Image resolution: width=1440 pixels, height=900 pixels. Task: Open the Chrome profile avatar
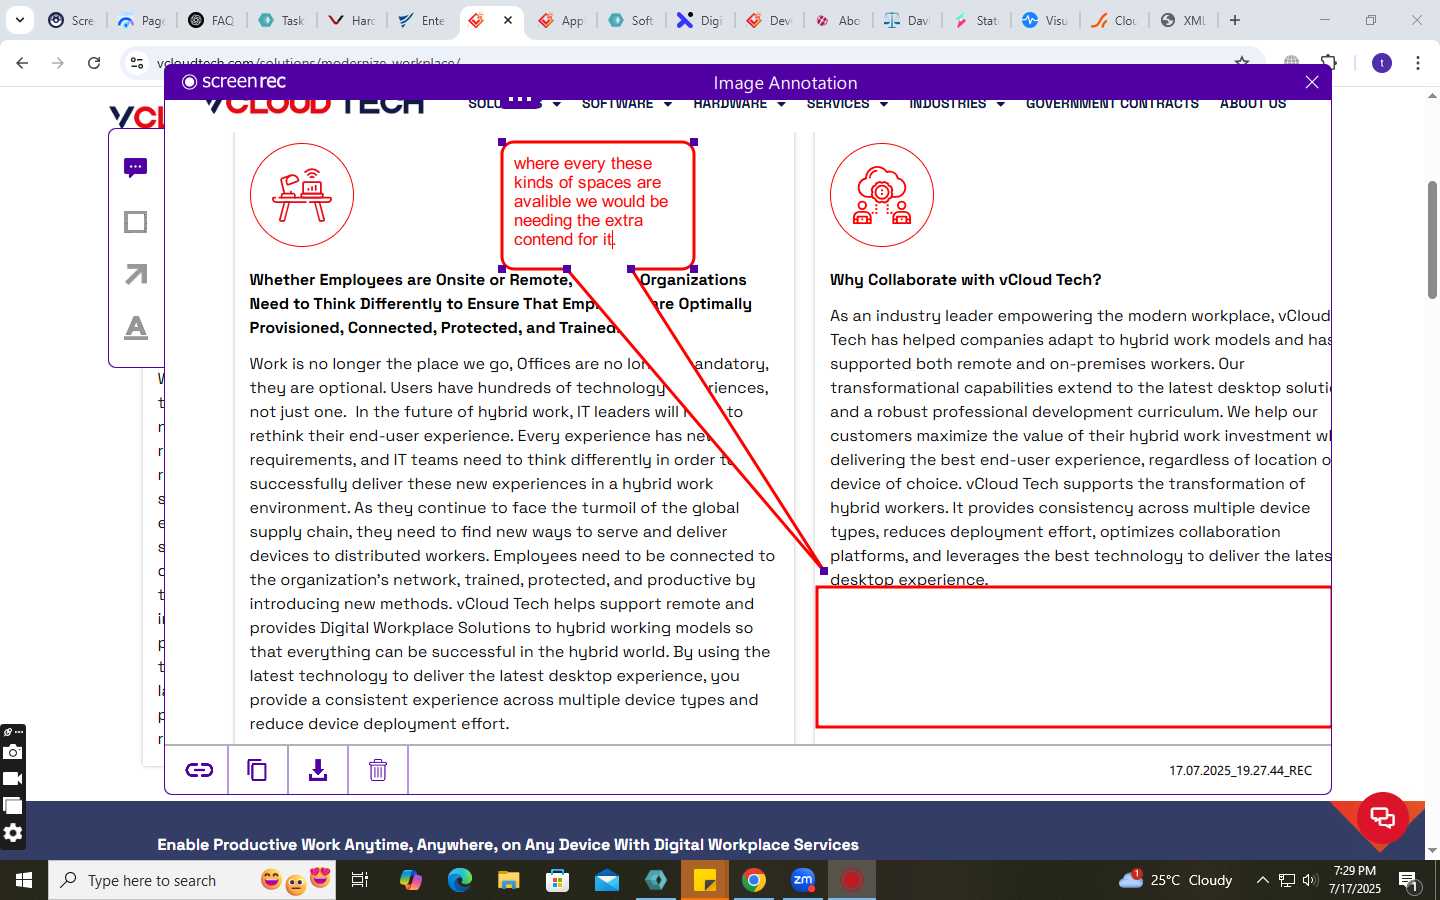[x=1382, y=63]
